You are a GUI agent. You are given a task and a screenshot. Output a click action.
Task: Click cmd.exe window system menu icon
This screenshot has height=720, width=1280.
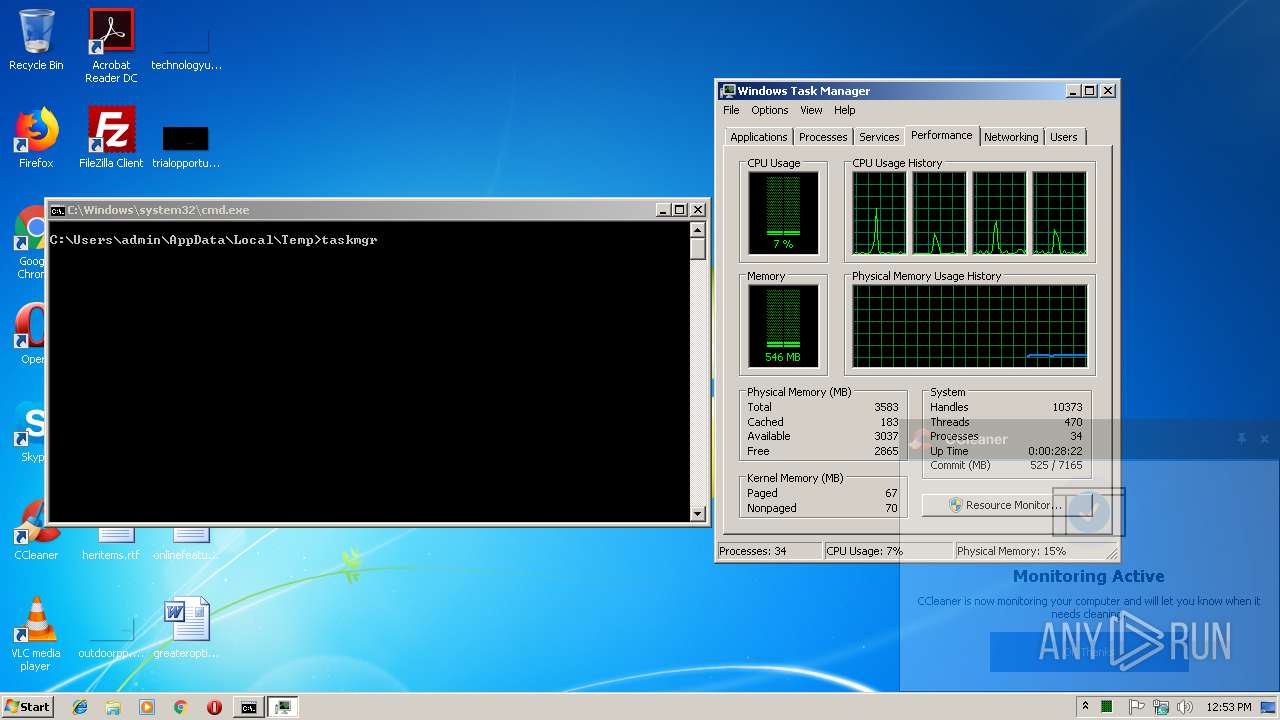58,210
